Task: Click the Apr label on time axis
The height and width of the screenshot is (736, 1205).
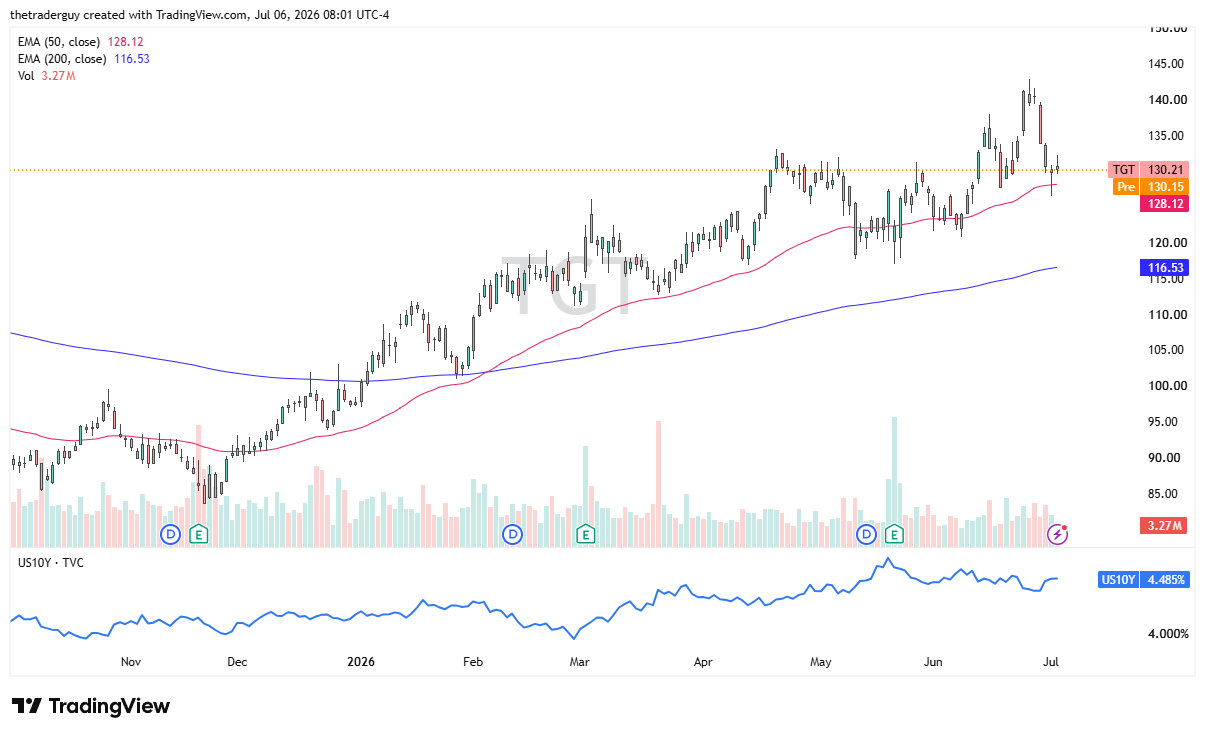Action: (703, 662)
